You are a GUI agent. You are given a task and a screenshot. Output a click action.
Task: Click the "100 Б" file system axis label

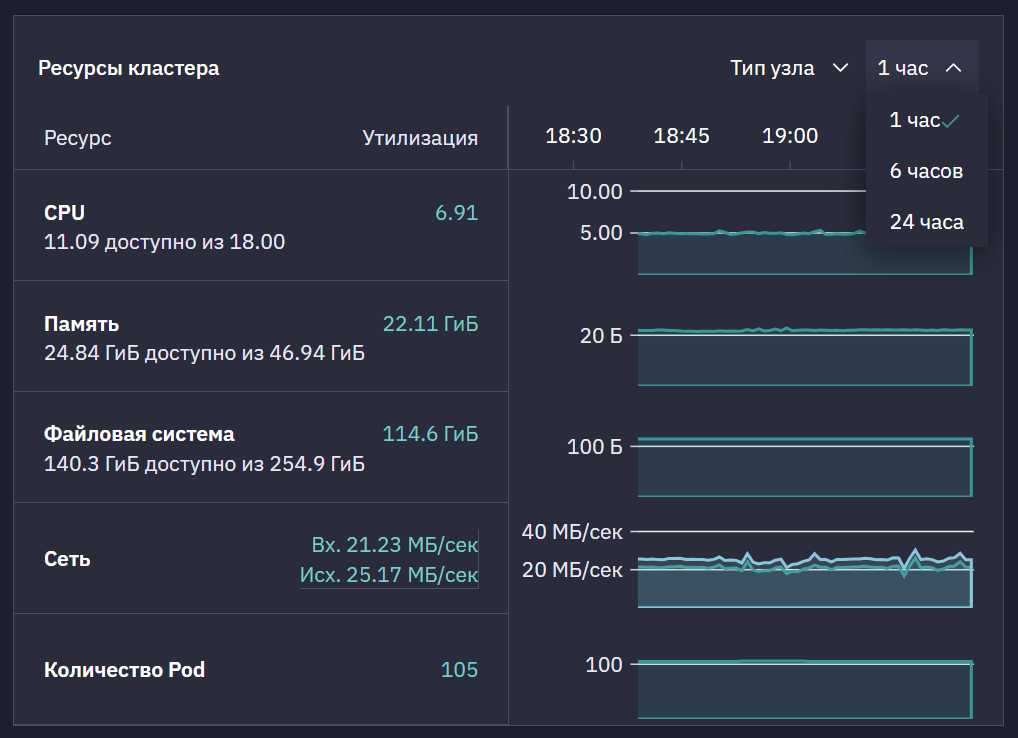tap(595, 447)
